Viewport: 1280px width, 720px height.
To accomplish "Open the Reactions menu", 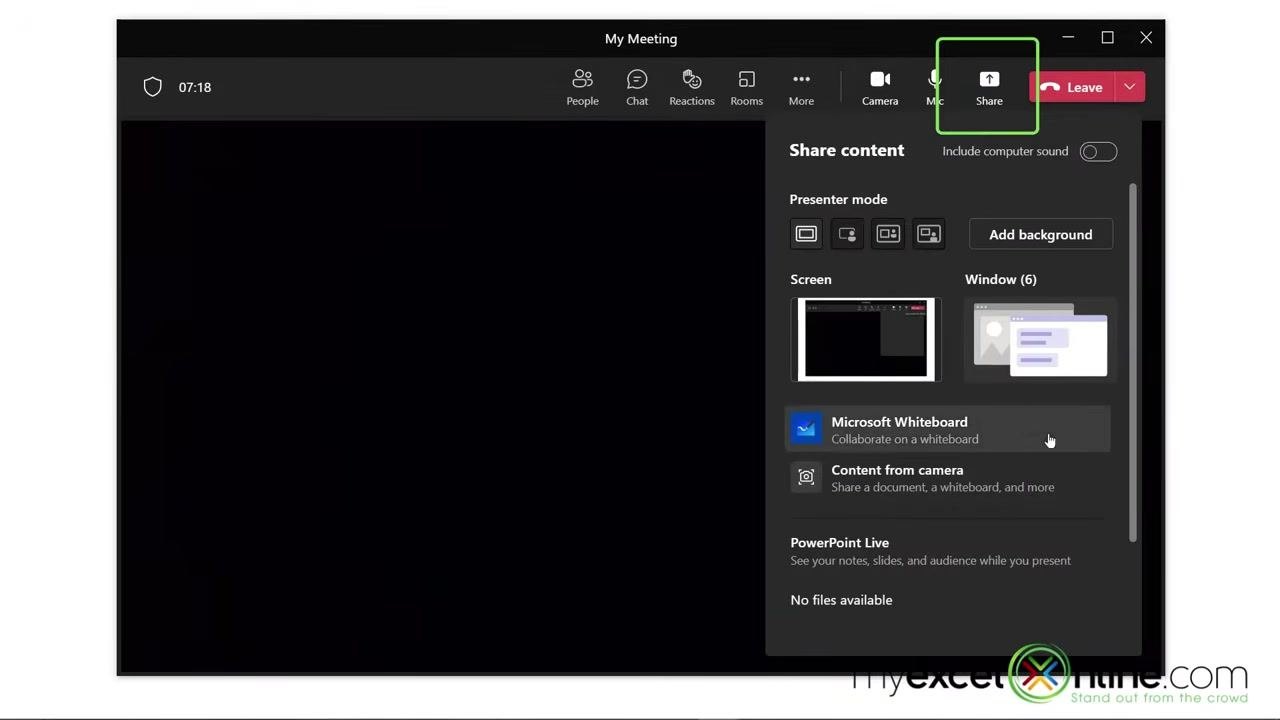I will click(692, 87).
